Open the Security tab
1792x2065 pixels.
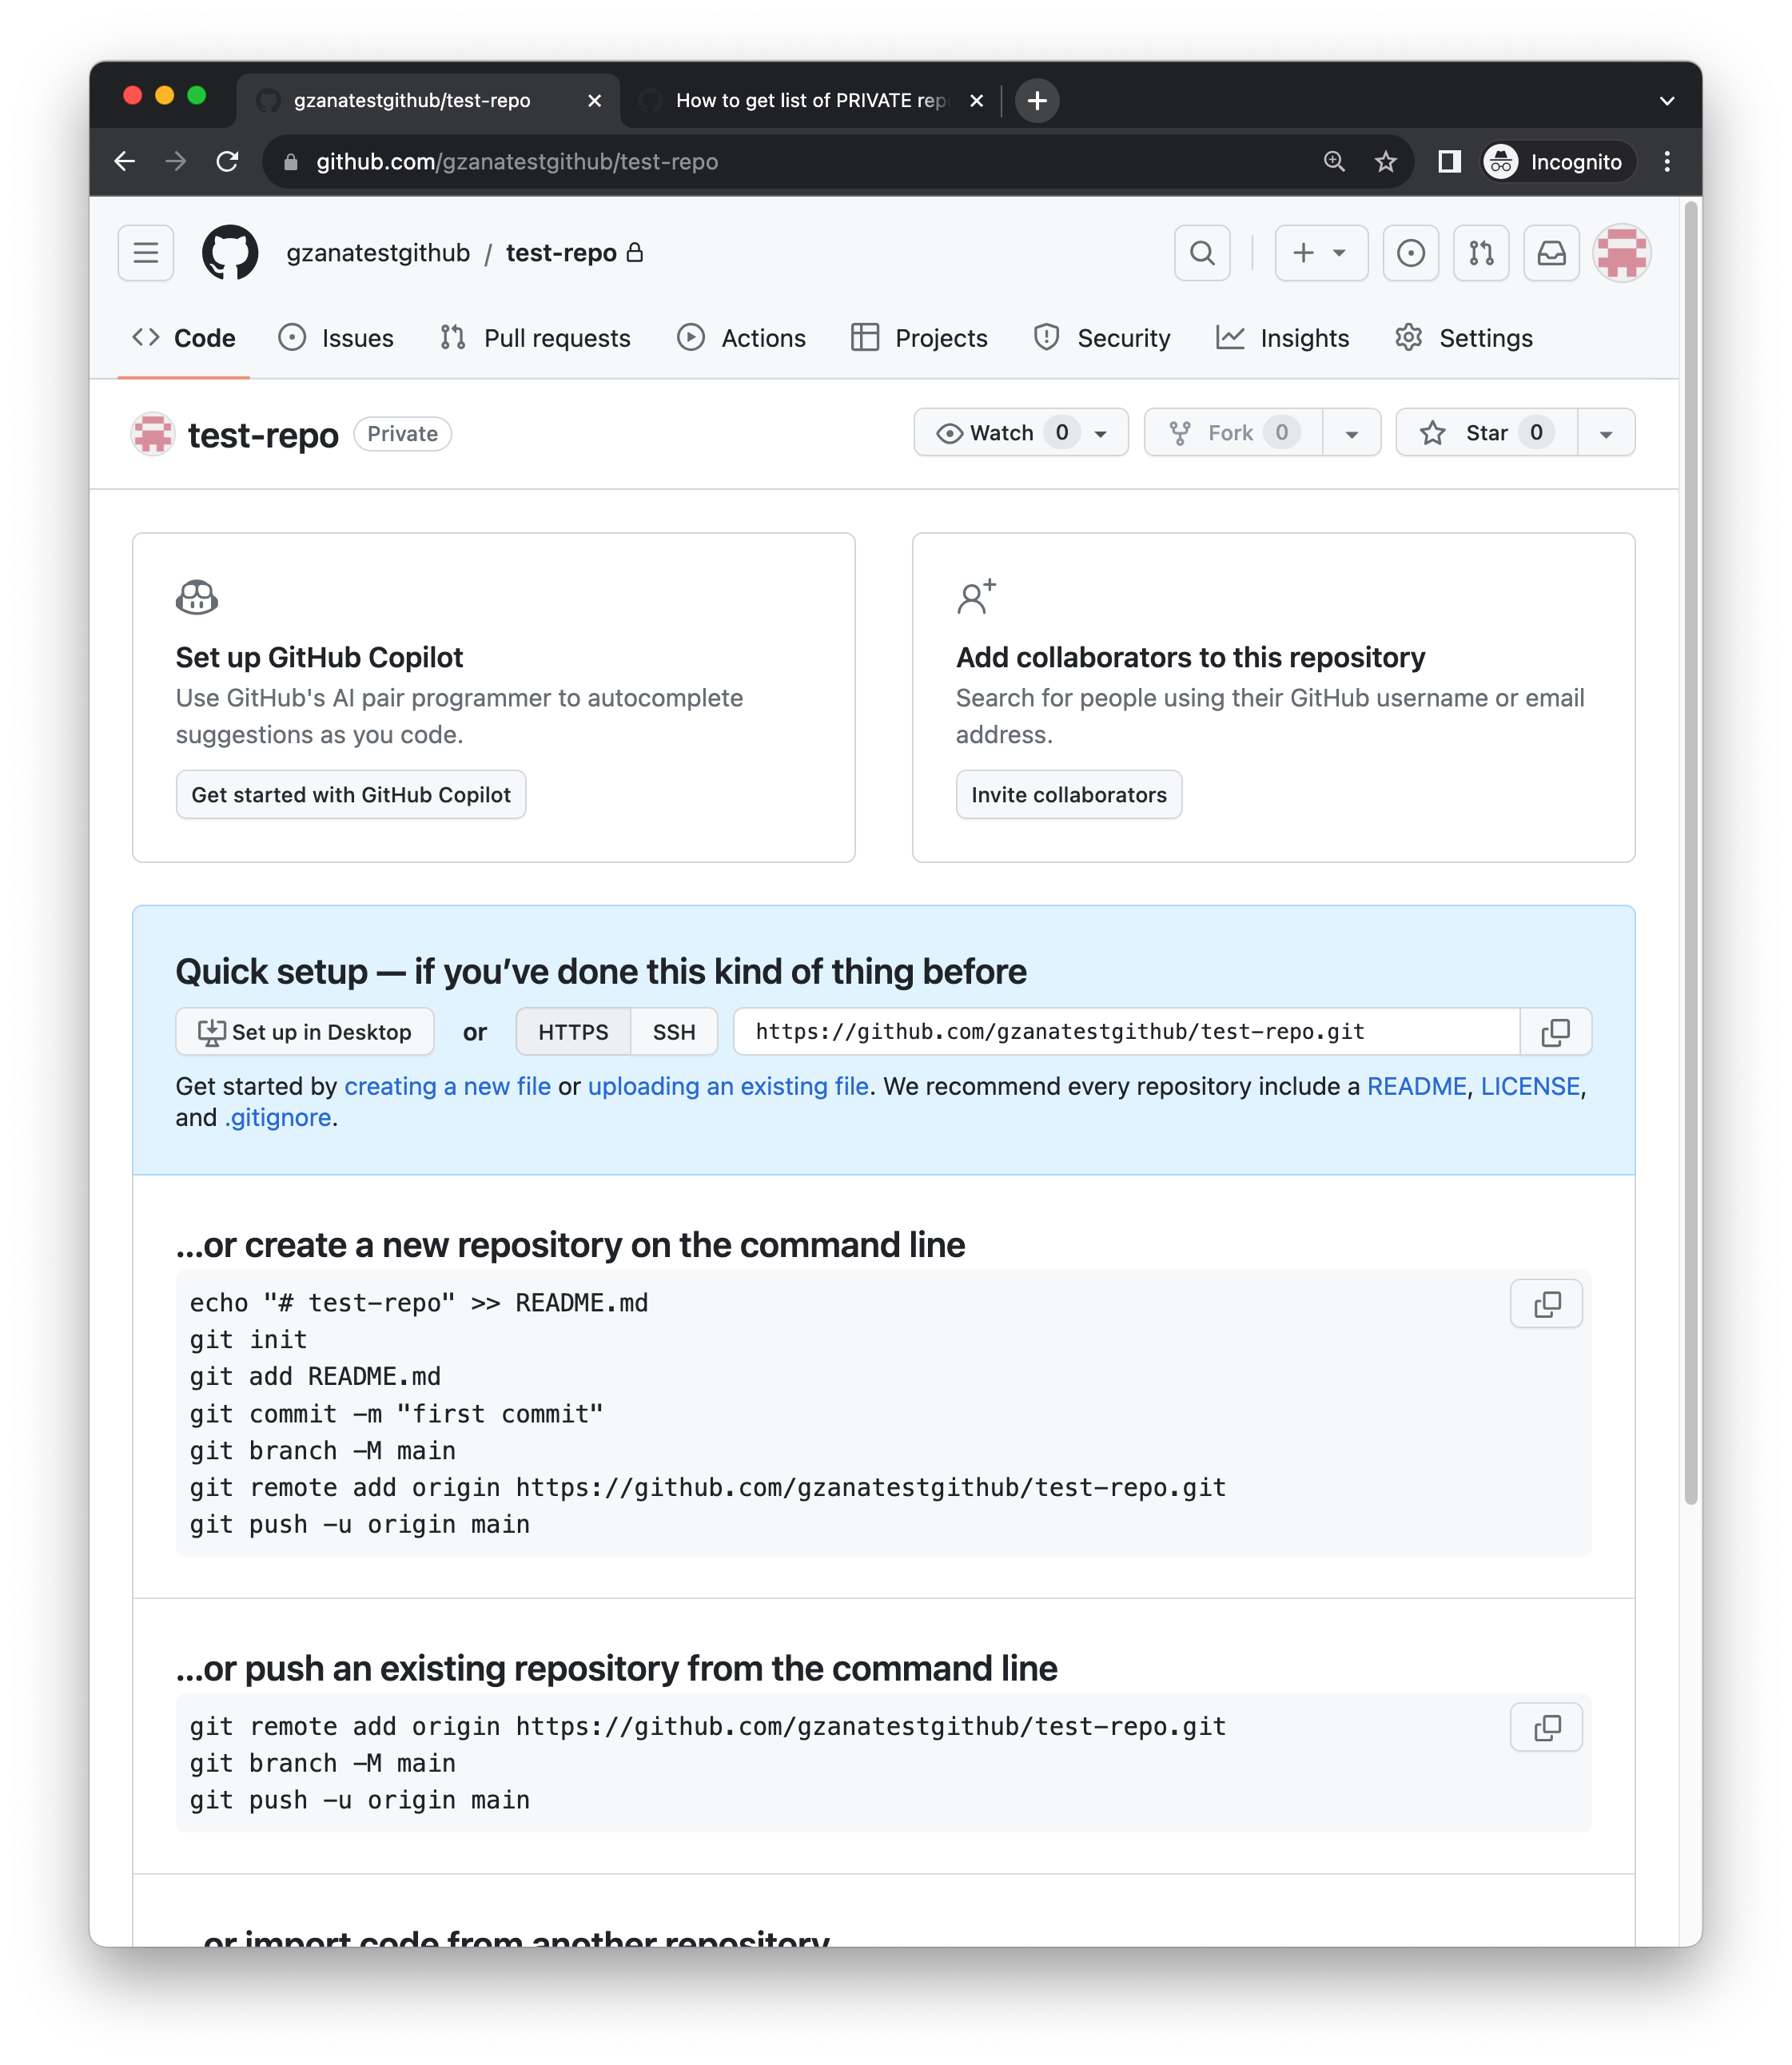pos(1101,338)
